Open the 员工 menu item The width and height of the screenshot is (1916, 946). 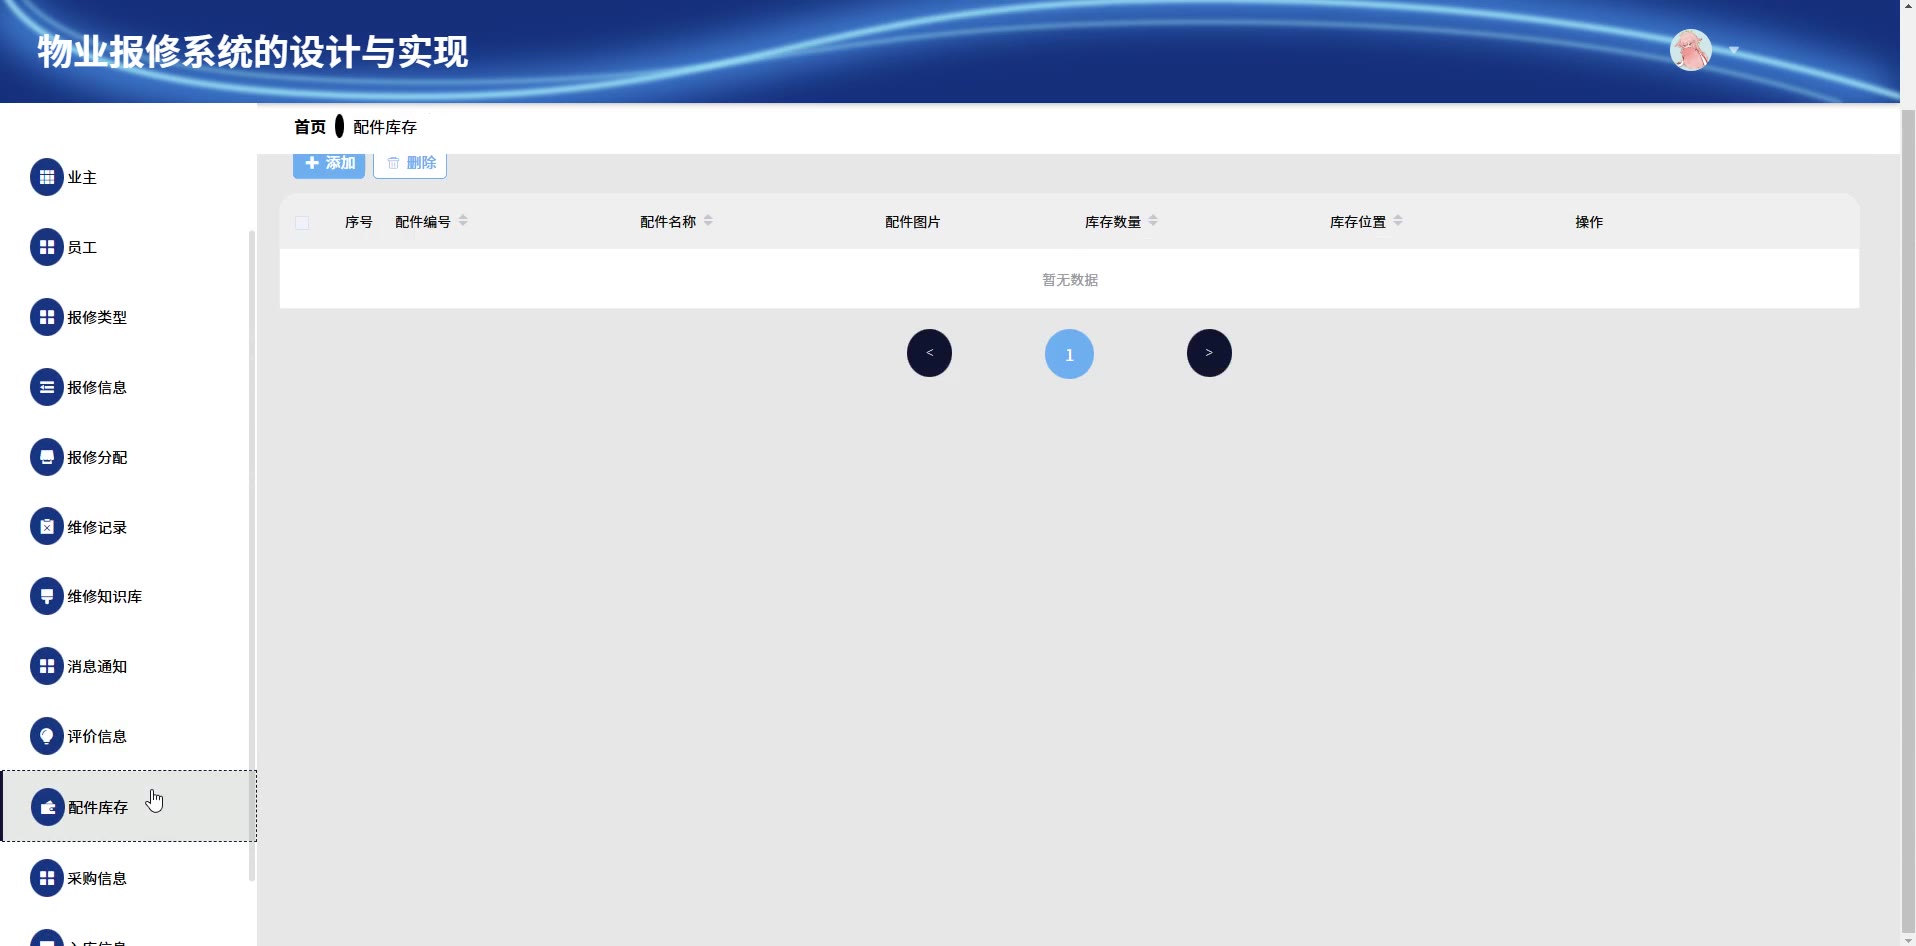pos(128,247)
